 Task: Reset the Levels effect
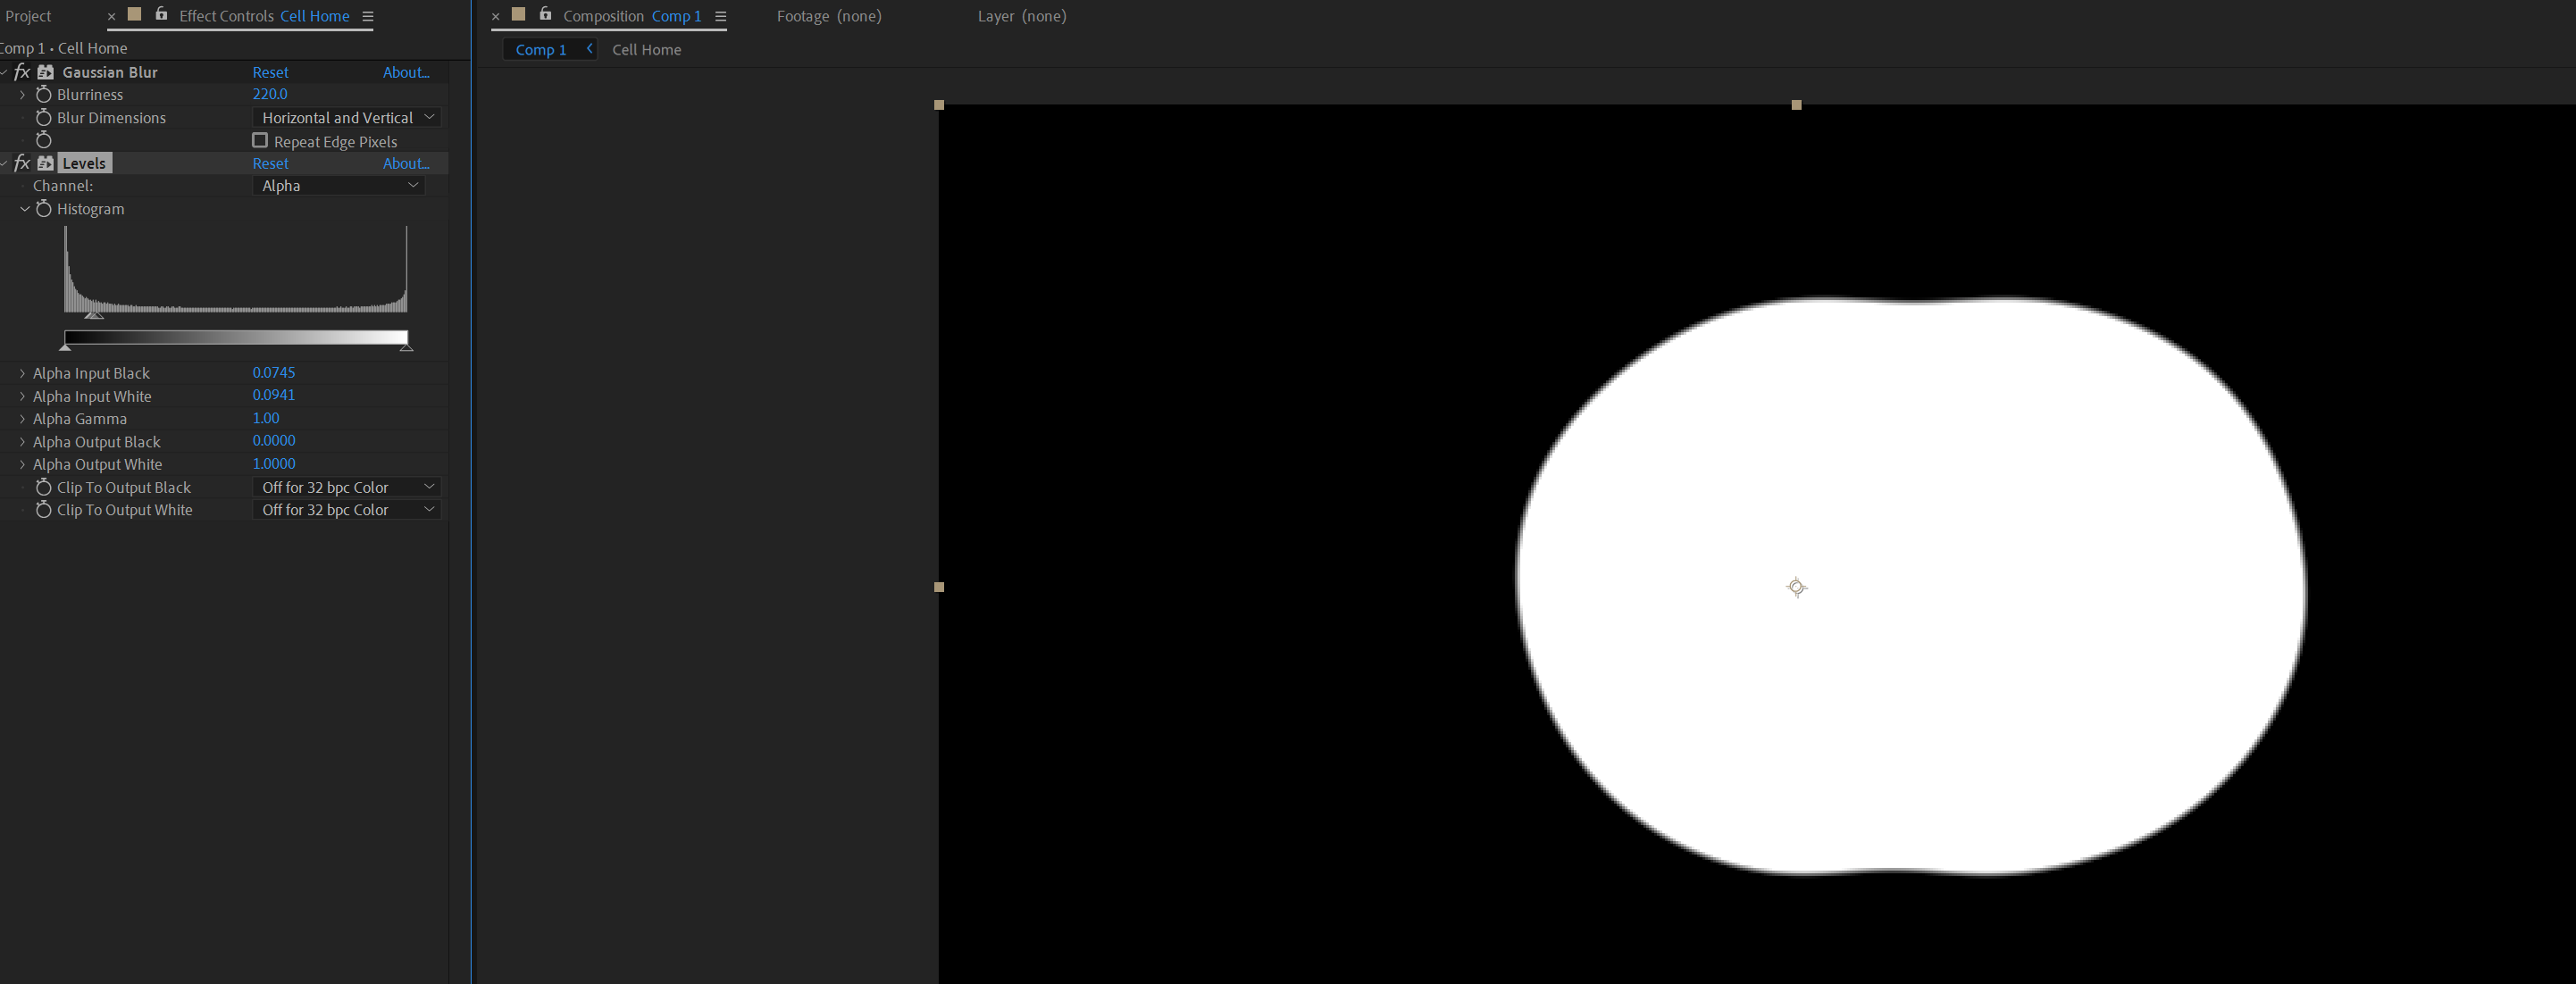click(270, 163)
